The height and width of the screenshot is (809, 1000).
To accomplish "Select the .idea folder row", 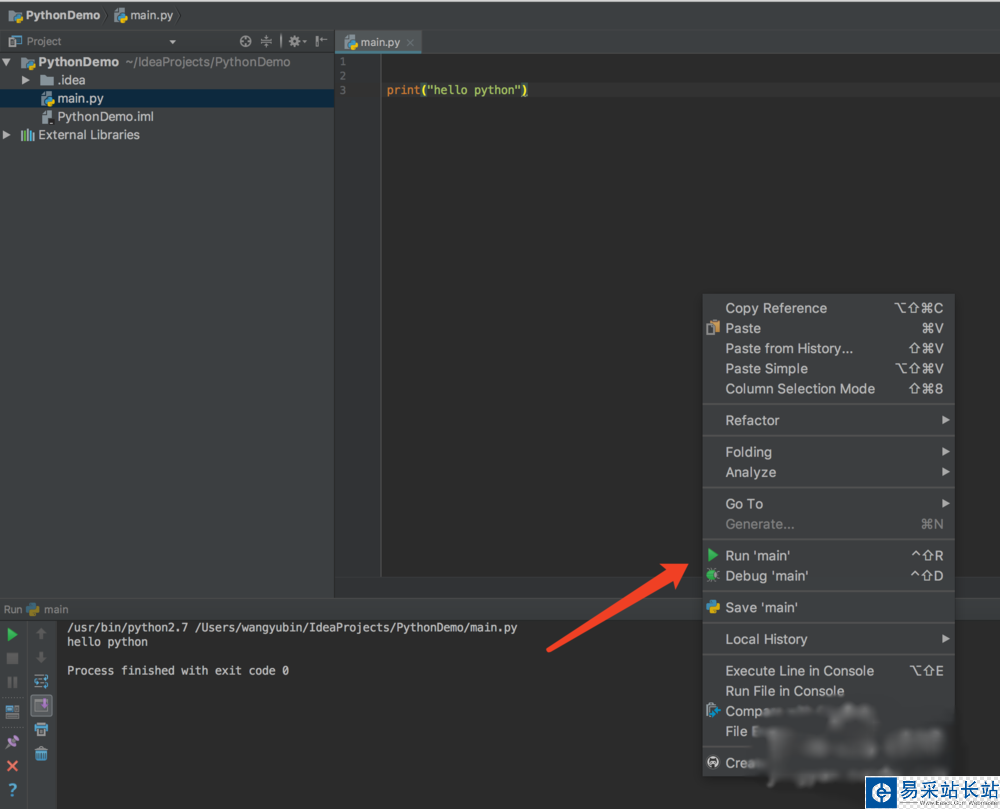I will click(166, 80).
